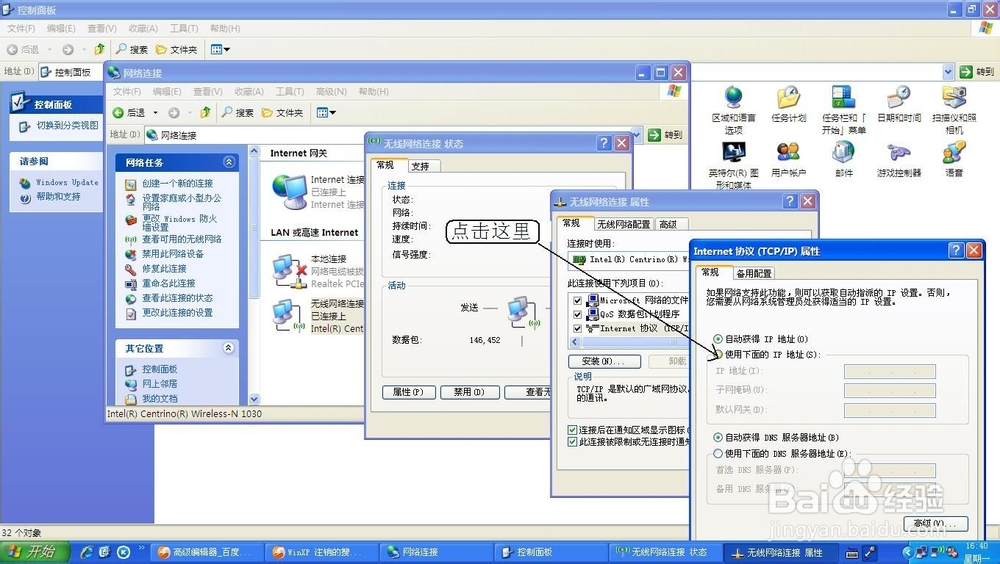
Task: Open 语音 control panel icon
Action: (954, 160)
